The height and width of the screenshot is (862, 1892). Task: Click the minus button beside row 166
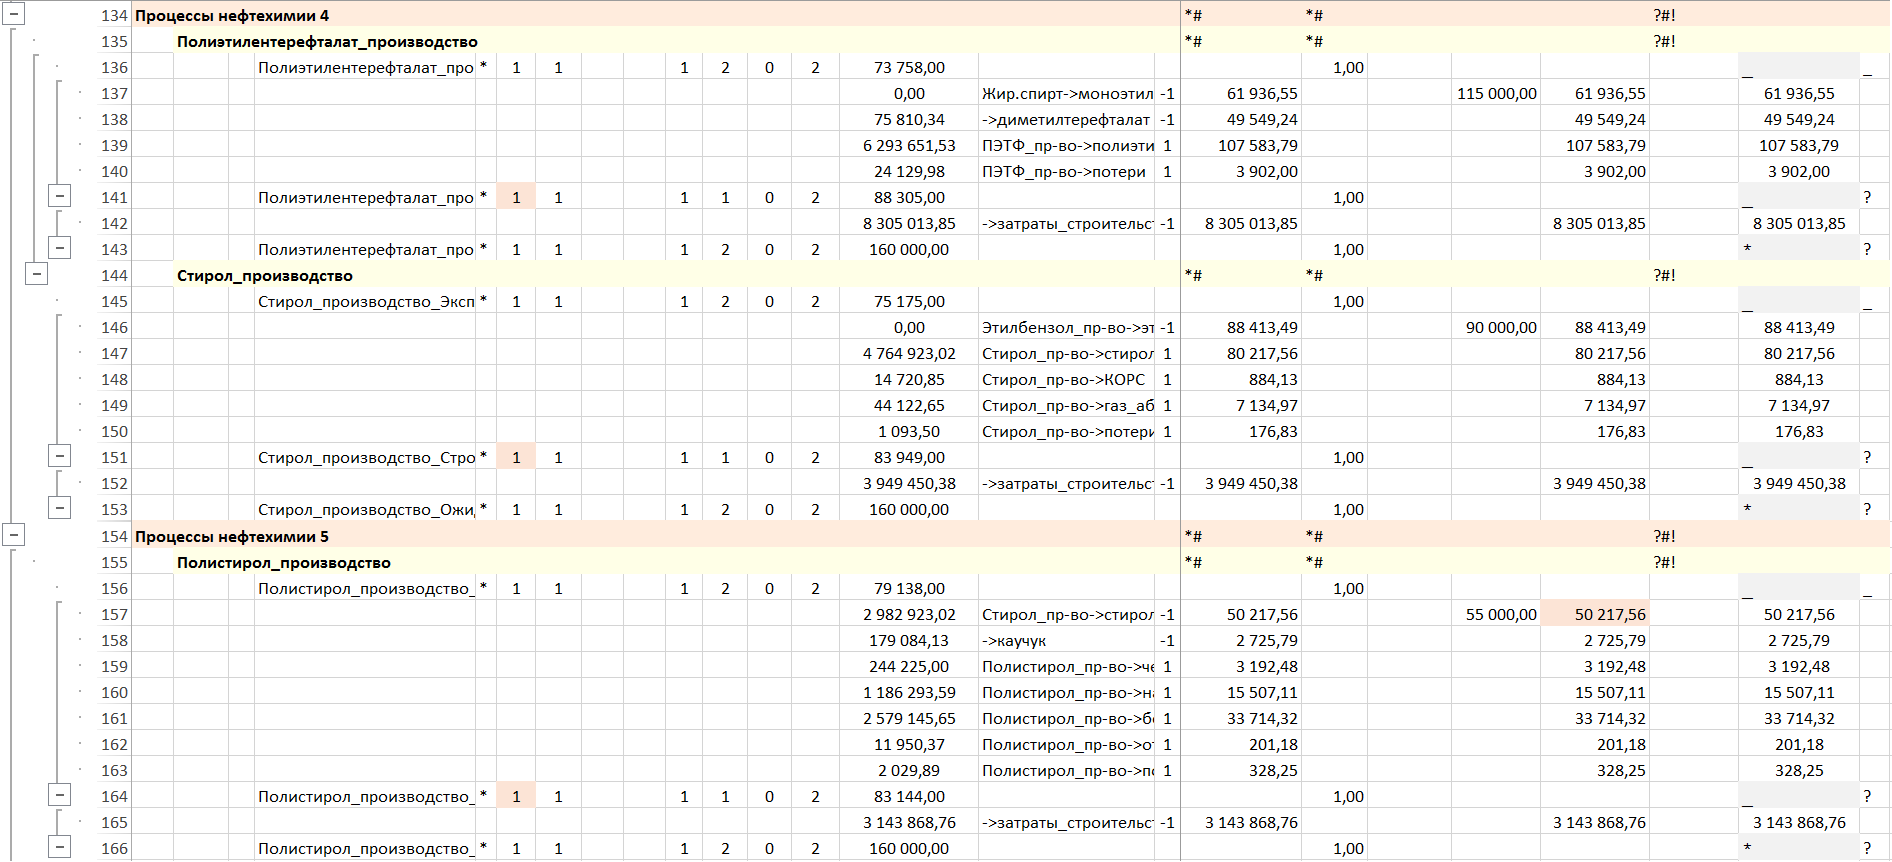coord(60,847)
